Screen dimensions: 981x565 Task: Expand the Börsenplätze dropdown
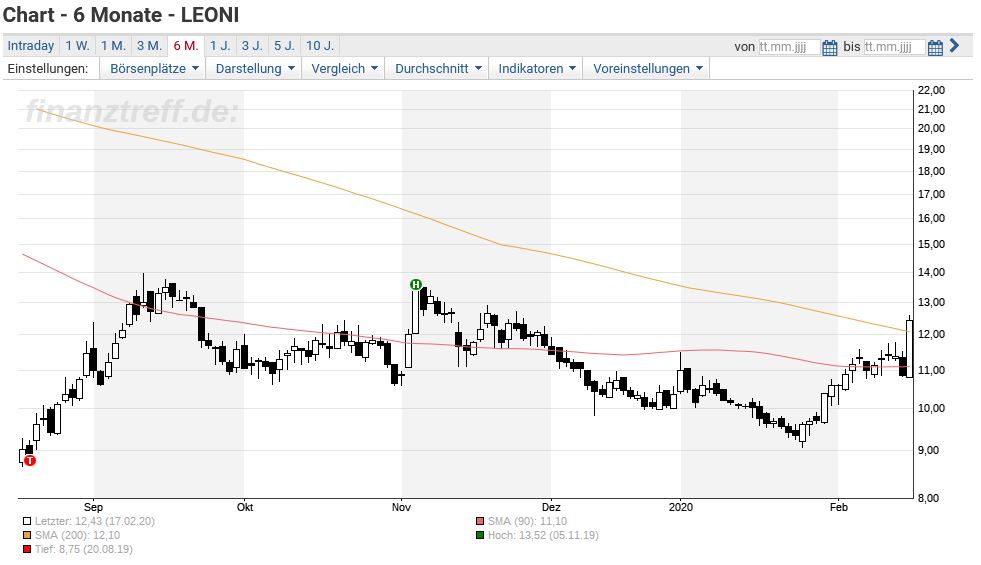(x=154, y=69)
